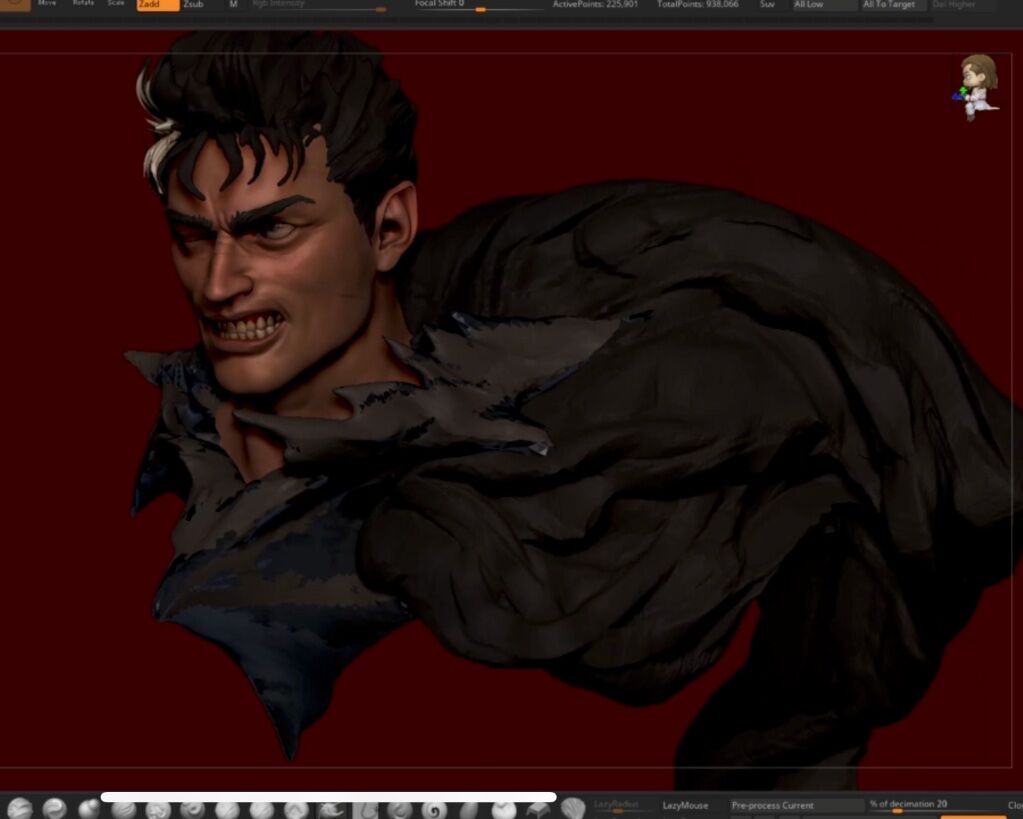Toggle Zadd sculpting mode

tap(158, 5)
